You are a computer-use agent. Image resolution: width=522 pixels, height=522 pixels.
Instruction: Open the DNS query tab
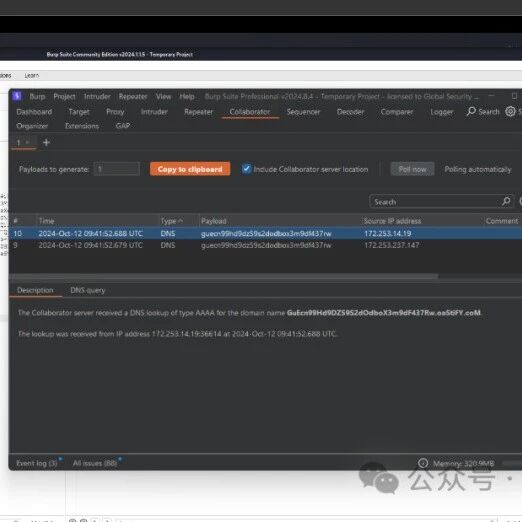click(88, 290)
